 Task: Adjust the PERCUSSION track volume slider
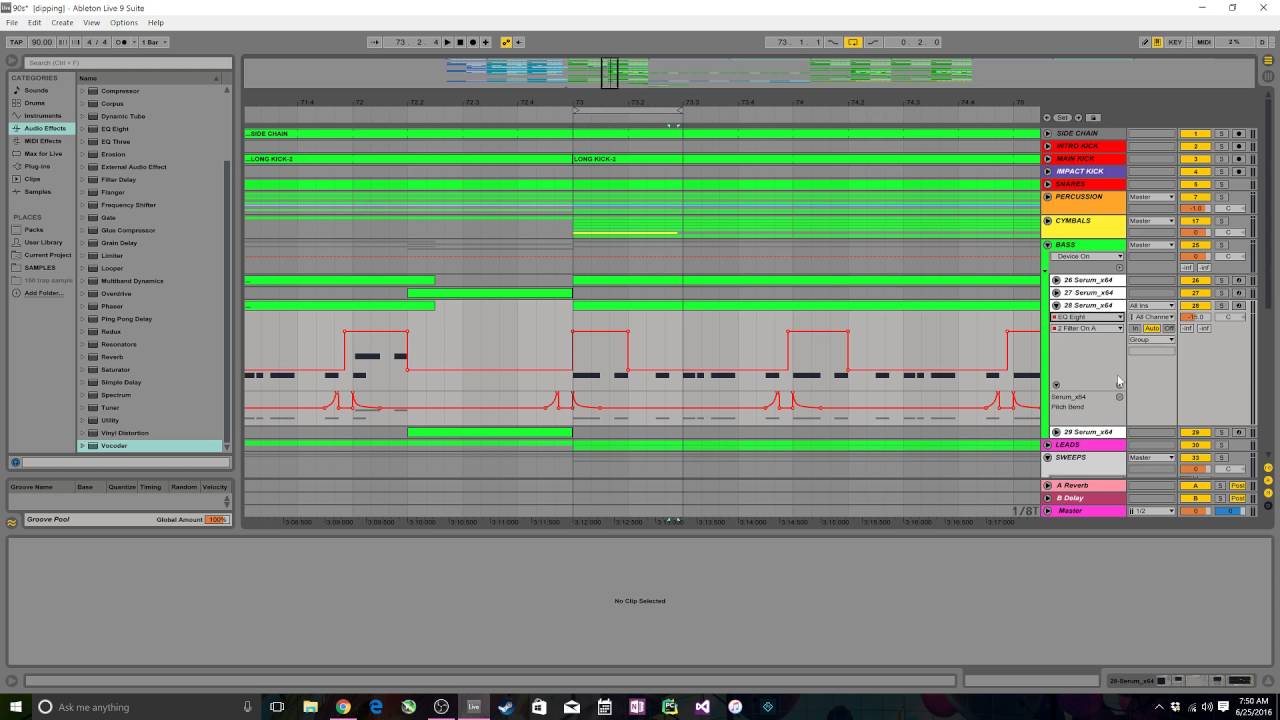pyautogui.click(x=1195, y=209)
